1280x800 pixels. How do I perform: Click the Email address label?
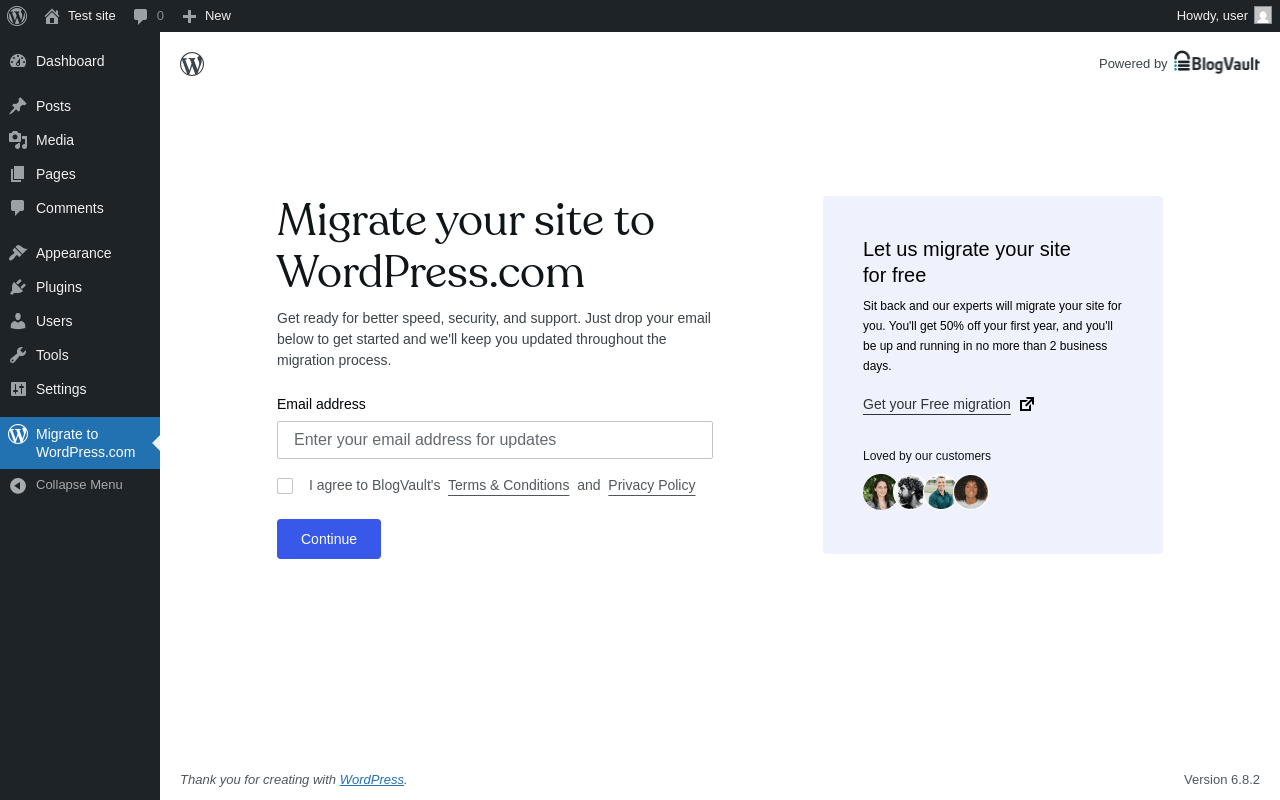pos(321,404)
